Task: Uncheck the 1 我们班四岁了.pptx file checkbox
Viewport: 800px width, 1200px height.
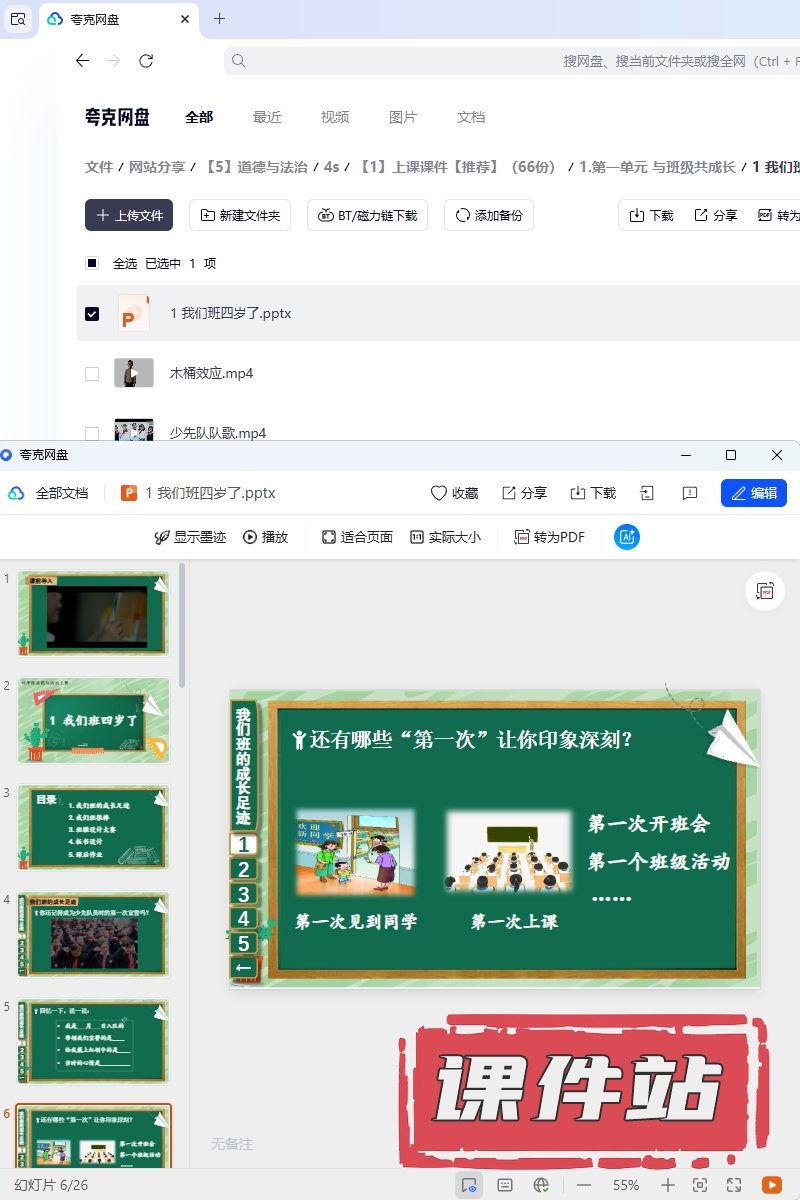Action: coord(92,314)
